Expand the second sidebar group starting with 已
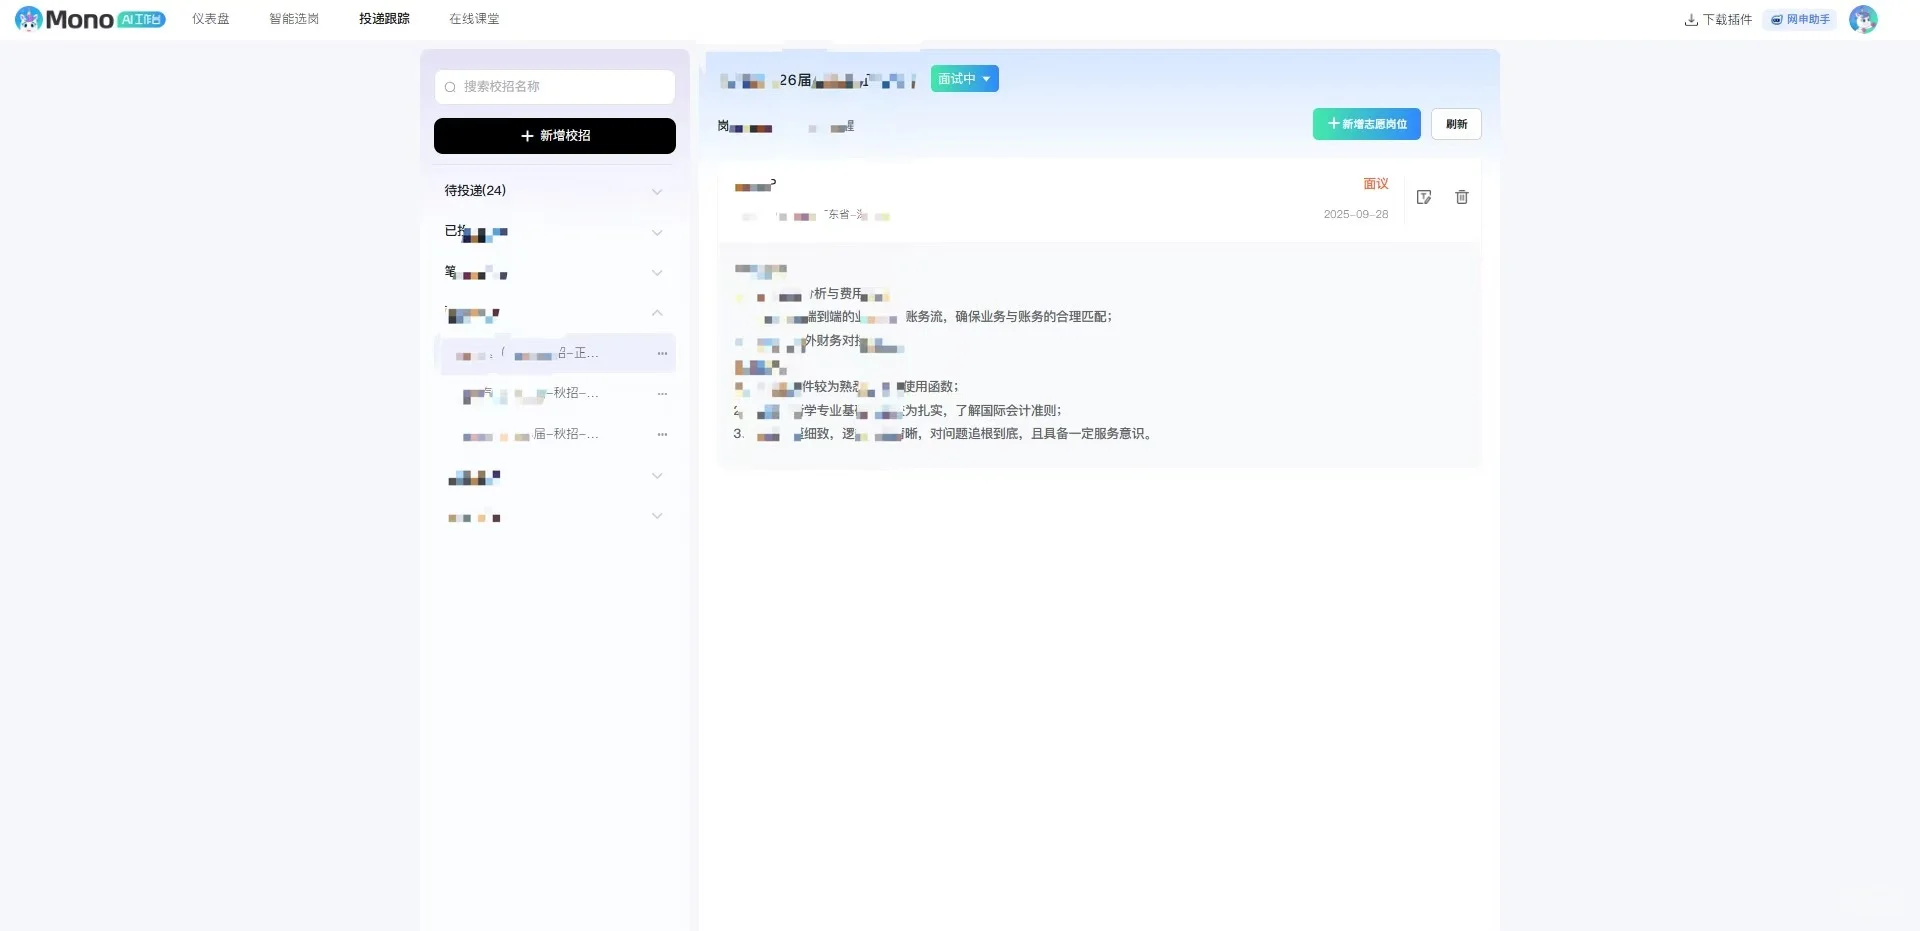 [x=555, y=232]
